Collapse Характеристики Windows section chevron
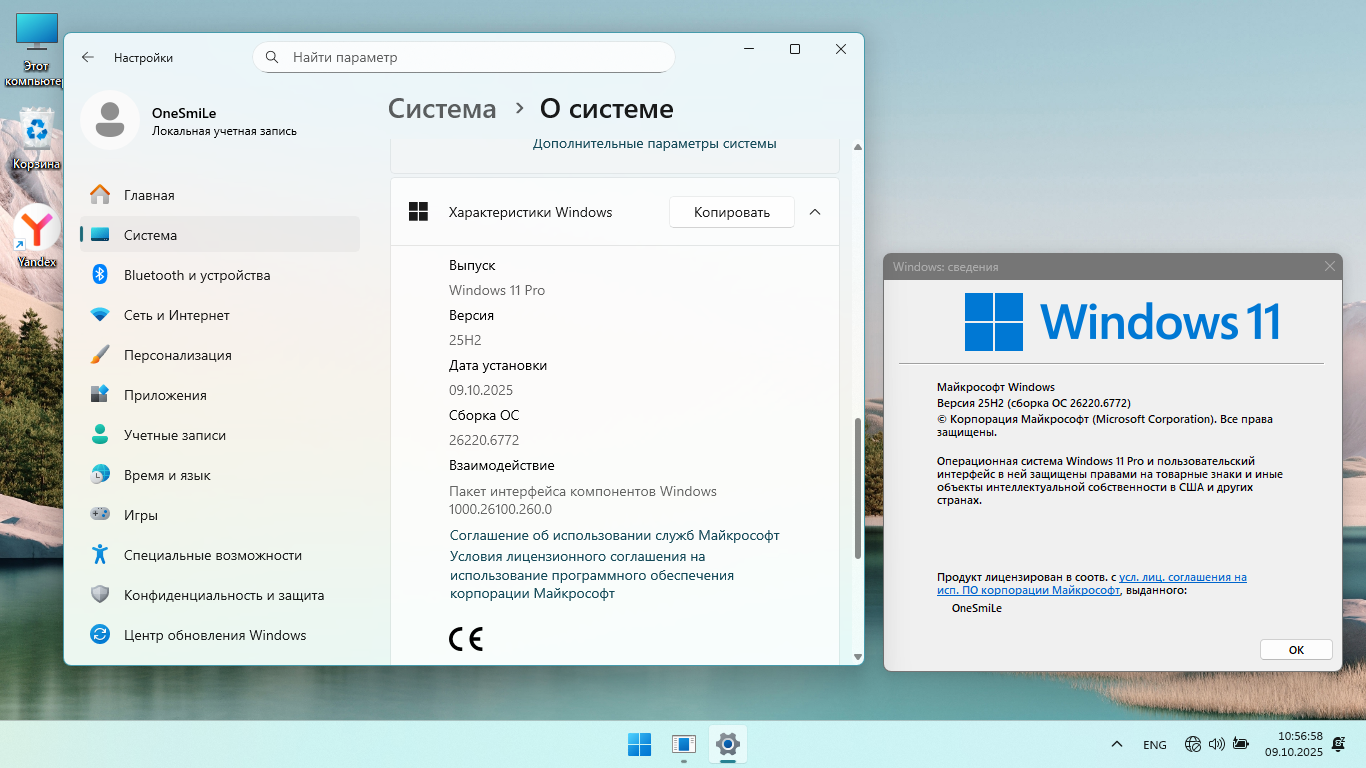Screen dimensions: 1366x768 click(815, 212)
